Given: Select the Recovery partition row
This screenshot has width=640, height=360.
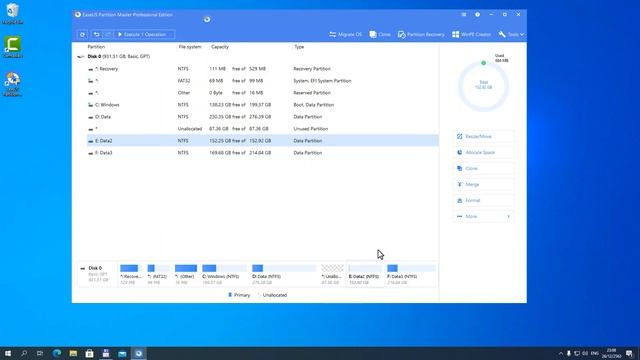Looking at the screenshot, I should point(262,69).
